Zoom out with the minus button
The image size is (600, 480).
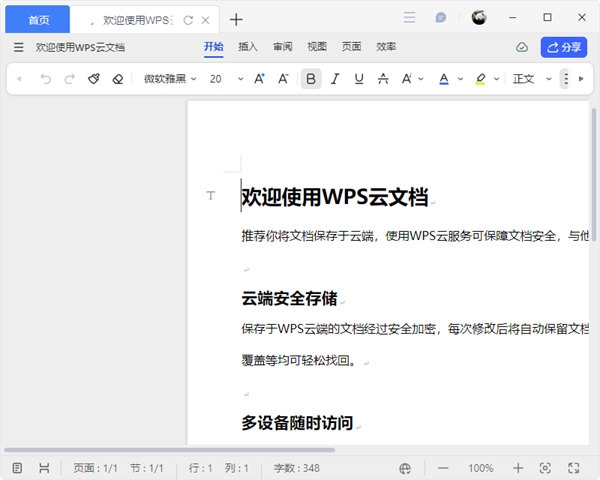pyautogui.click(x=443, y=468)
